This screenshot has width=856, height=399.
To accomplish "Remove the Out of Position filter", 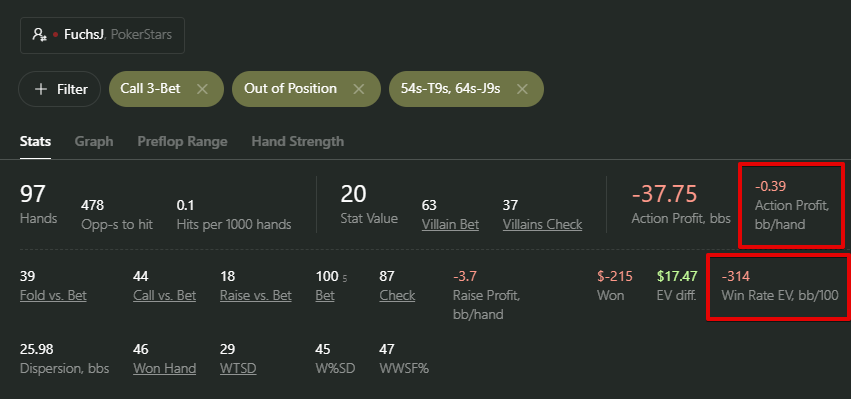I will 359,89.
